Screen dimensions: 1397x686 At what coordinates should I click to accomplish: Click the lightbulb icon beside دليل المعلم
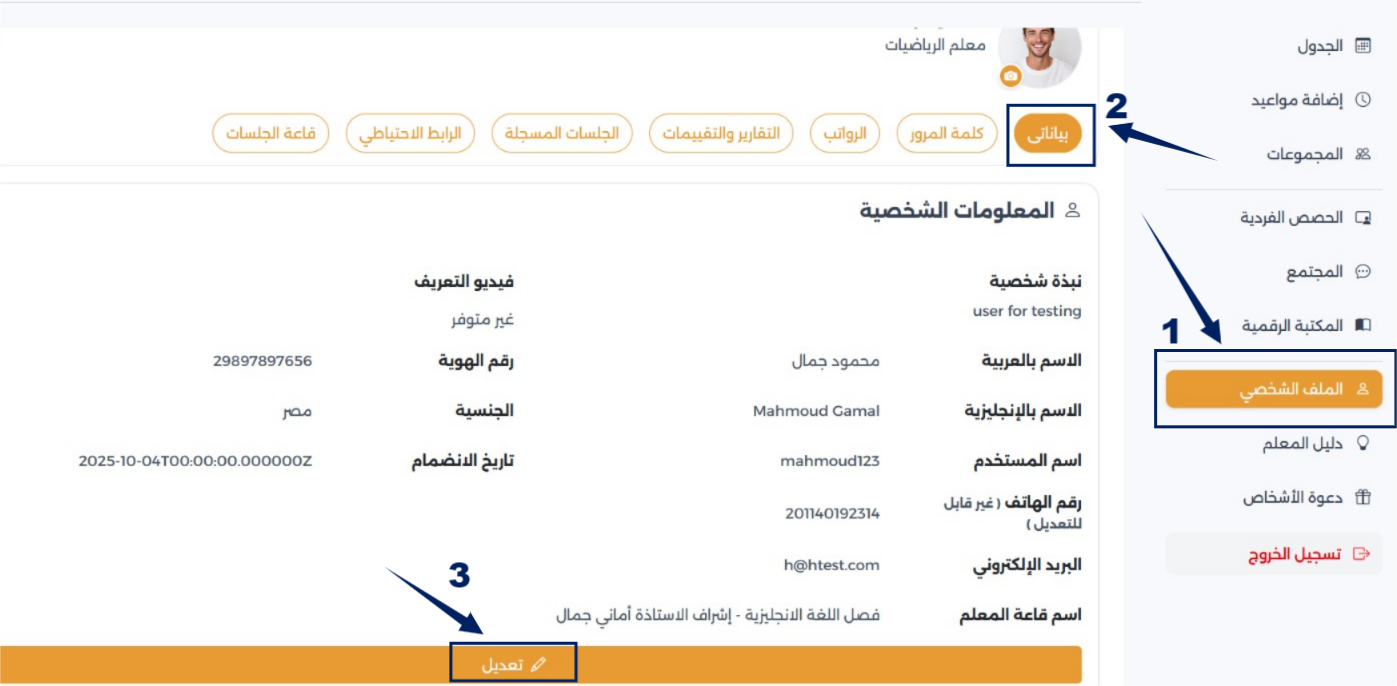click(x=1362, y=444)
